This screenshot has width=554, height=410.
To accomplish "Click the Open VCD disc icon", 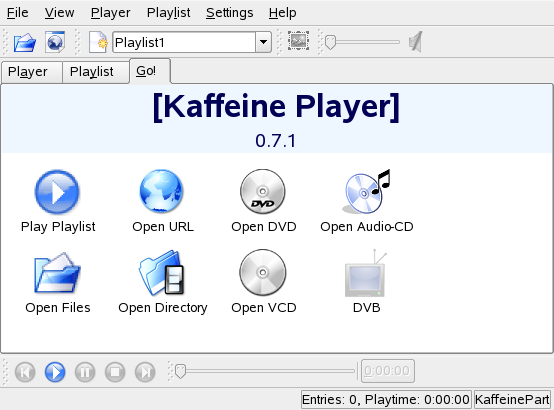I will (263, 273).
